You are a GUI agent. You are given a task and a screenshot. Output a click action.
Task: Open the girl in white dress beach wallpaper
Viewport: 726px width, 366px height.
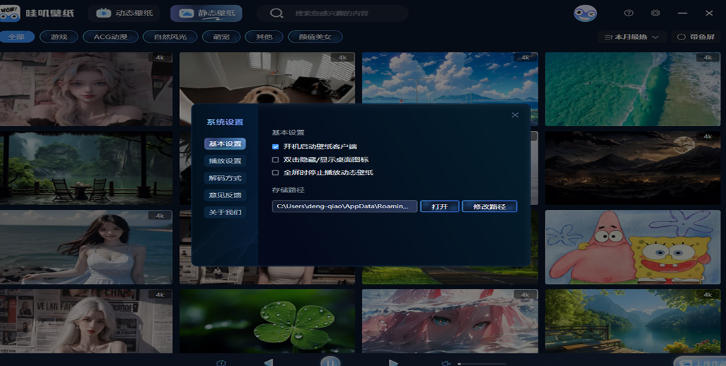[86, 247]
